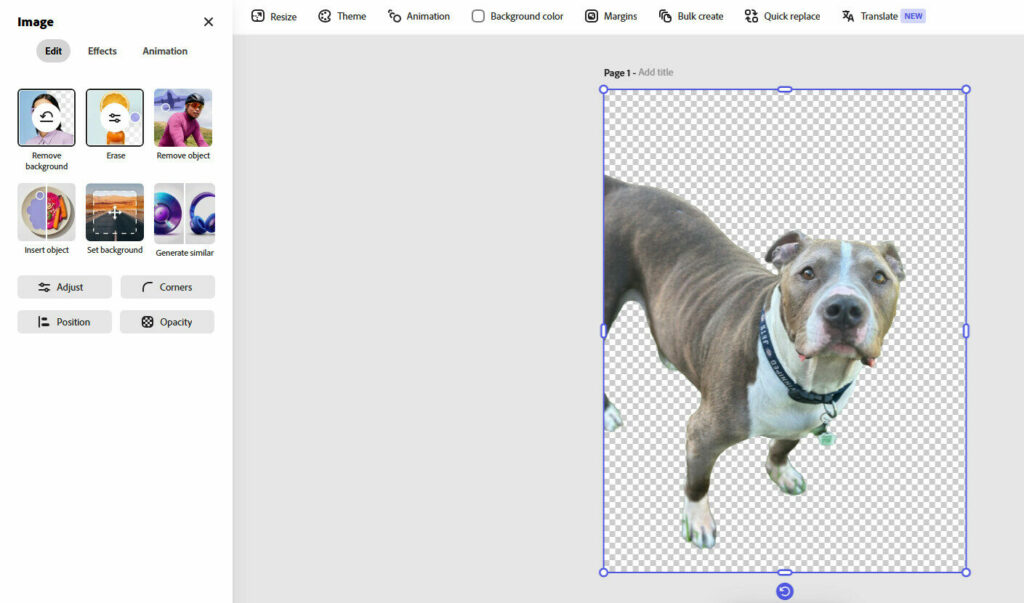The width and height of the screenshot is (1024, 603).
Task: Open Resize in the top toolbar
Action: tap(274, 16)
